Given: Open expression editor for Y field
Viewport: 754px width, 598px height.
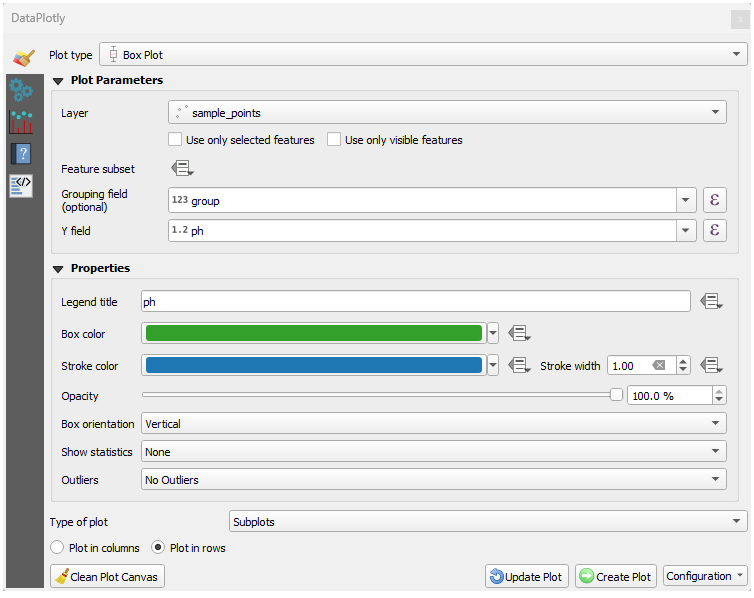Looking at the screenshot, I should click(x=714, y=231).
